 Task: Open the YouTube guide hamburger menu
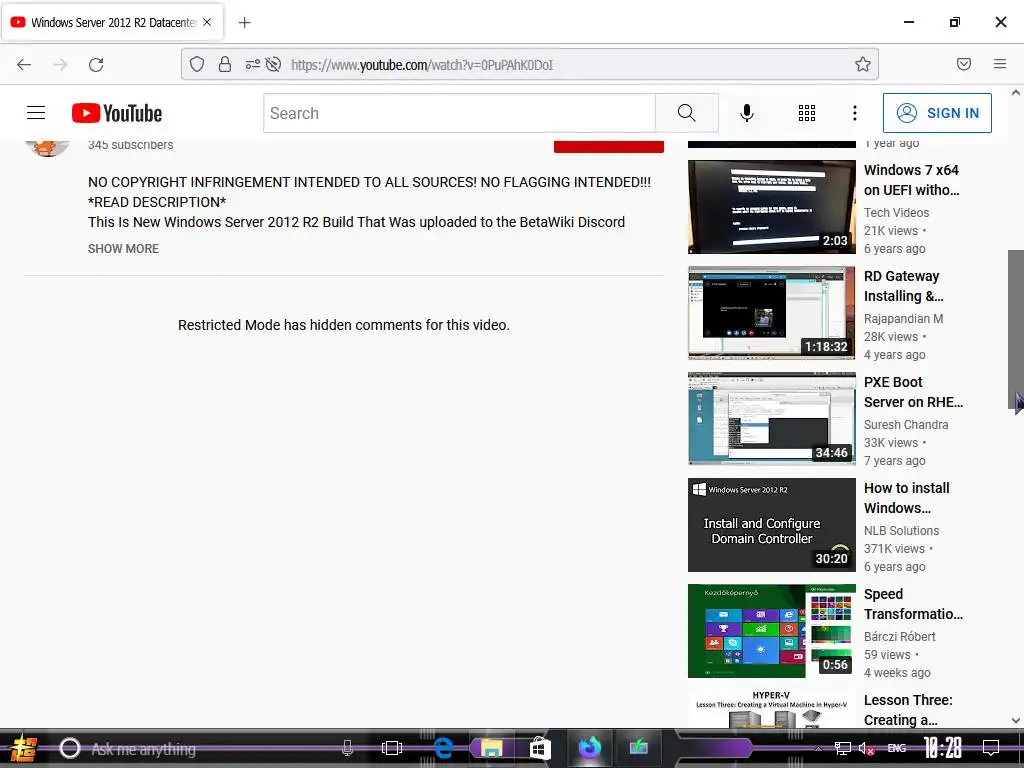pos(36,113)
